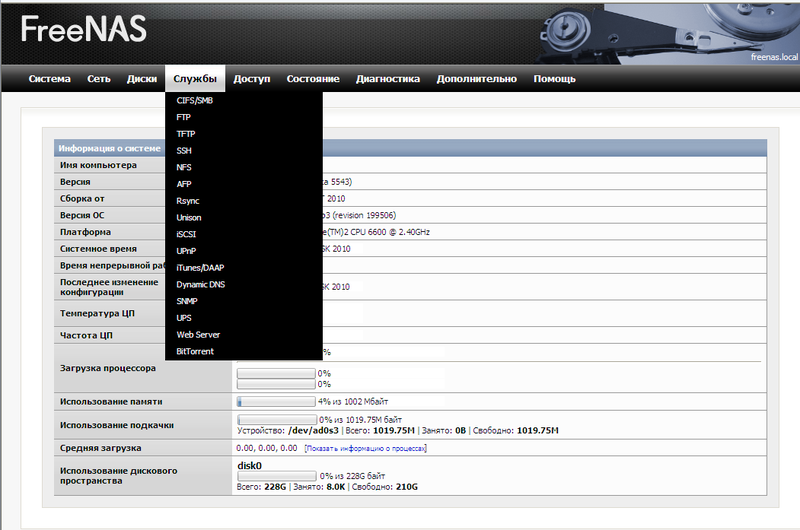Click the Использование подкачки label
Image resolution: width=800 pixels, height=530 pixels.
point(117,425)
